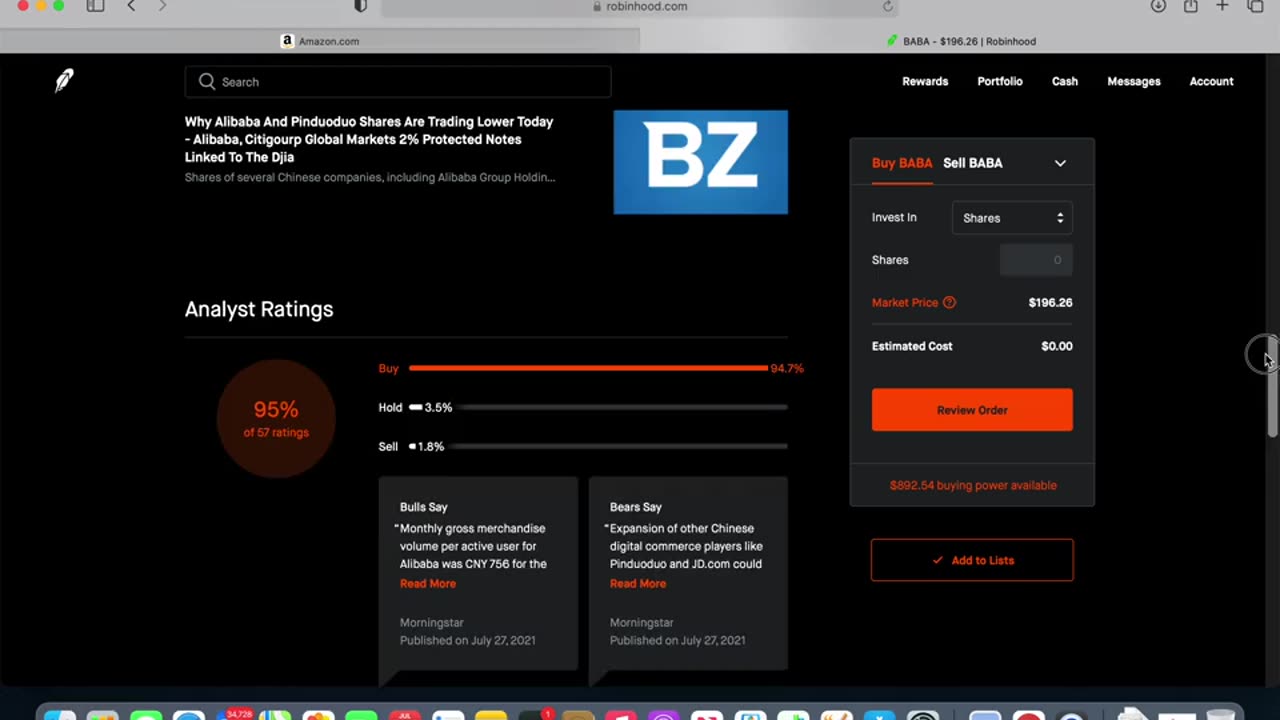
Task: Click the Bears Say card title
Action: coord(636,507)
